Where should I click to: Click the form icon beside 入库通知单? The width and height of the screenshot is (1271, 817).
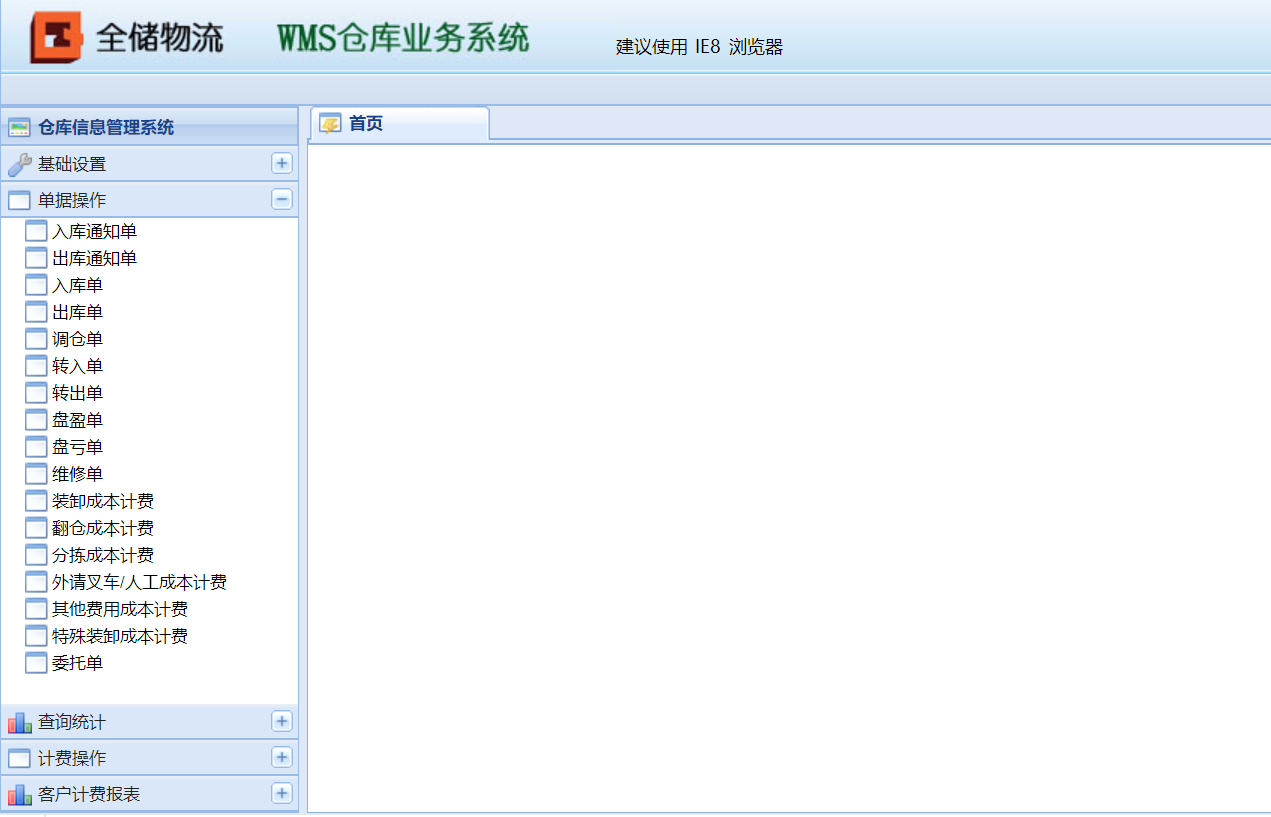(x=35, y=231)
